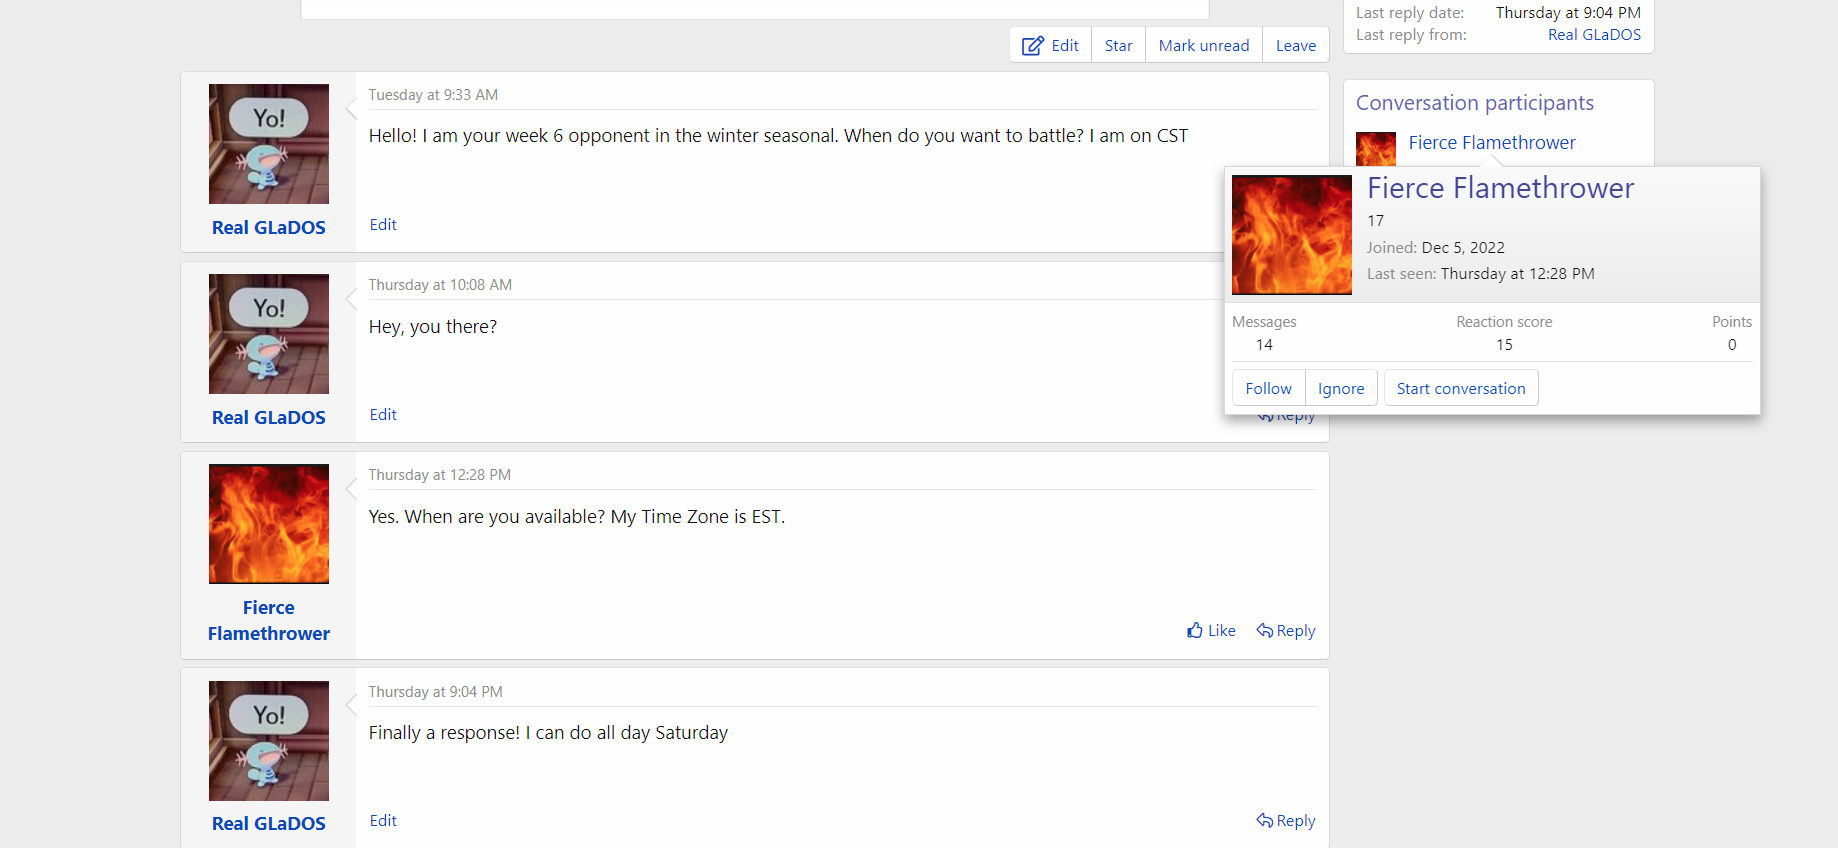Open Fierce Flamethrower's profile from the popup title
The width and height of the screenshot is (1838, 848).
click(1500, 188)
